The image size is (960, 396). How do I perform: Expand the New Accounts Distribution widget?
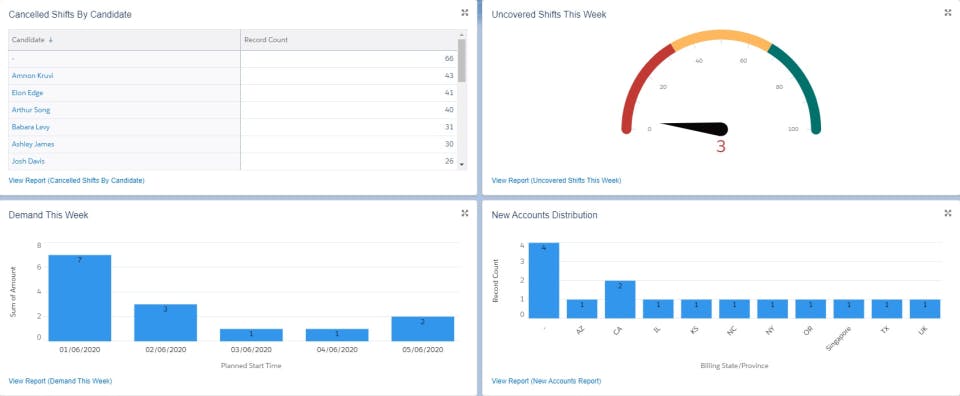pyautogui.click(x=948, y=213)
